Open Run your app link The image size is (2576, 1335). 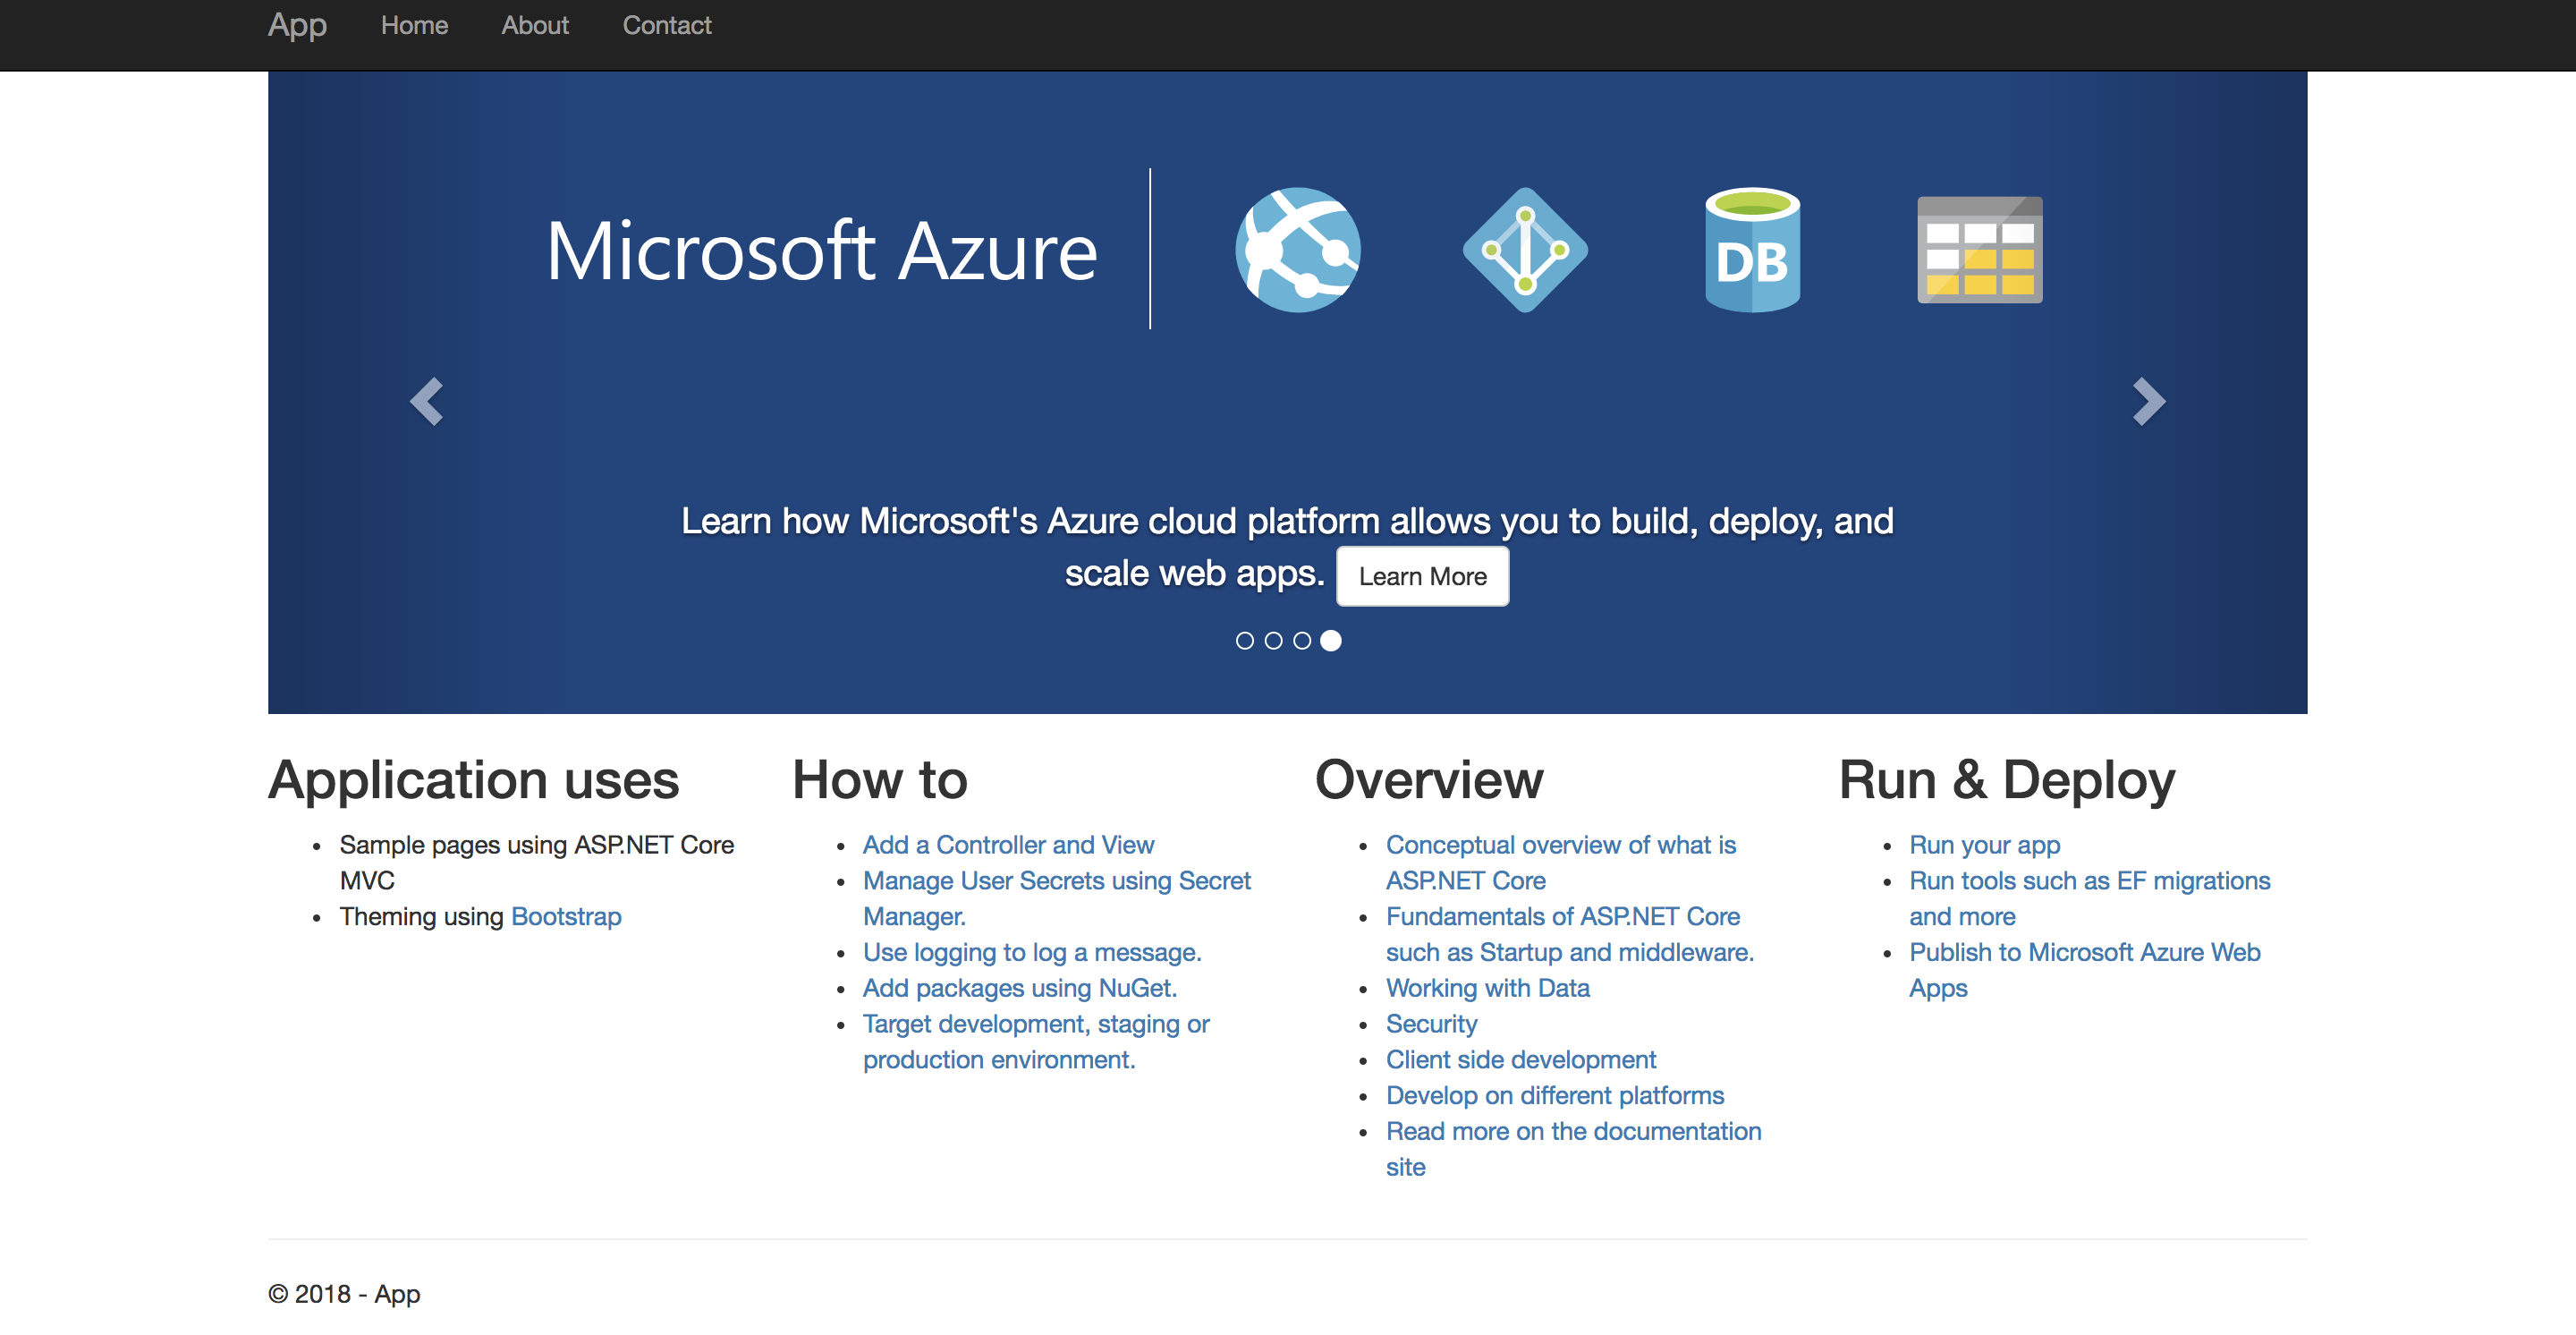pos(1985,845)
